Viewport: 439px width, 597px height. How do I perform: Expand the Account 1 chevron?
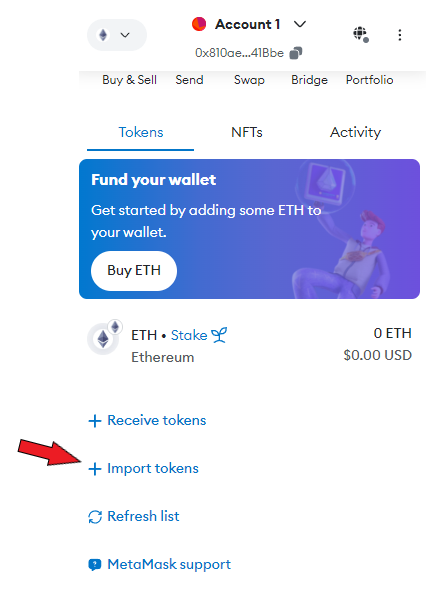(x=300, y=24)
